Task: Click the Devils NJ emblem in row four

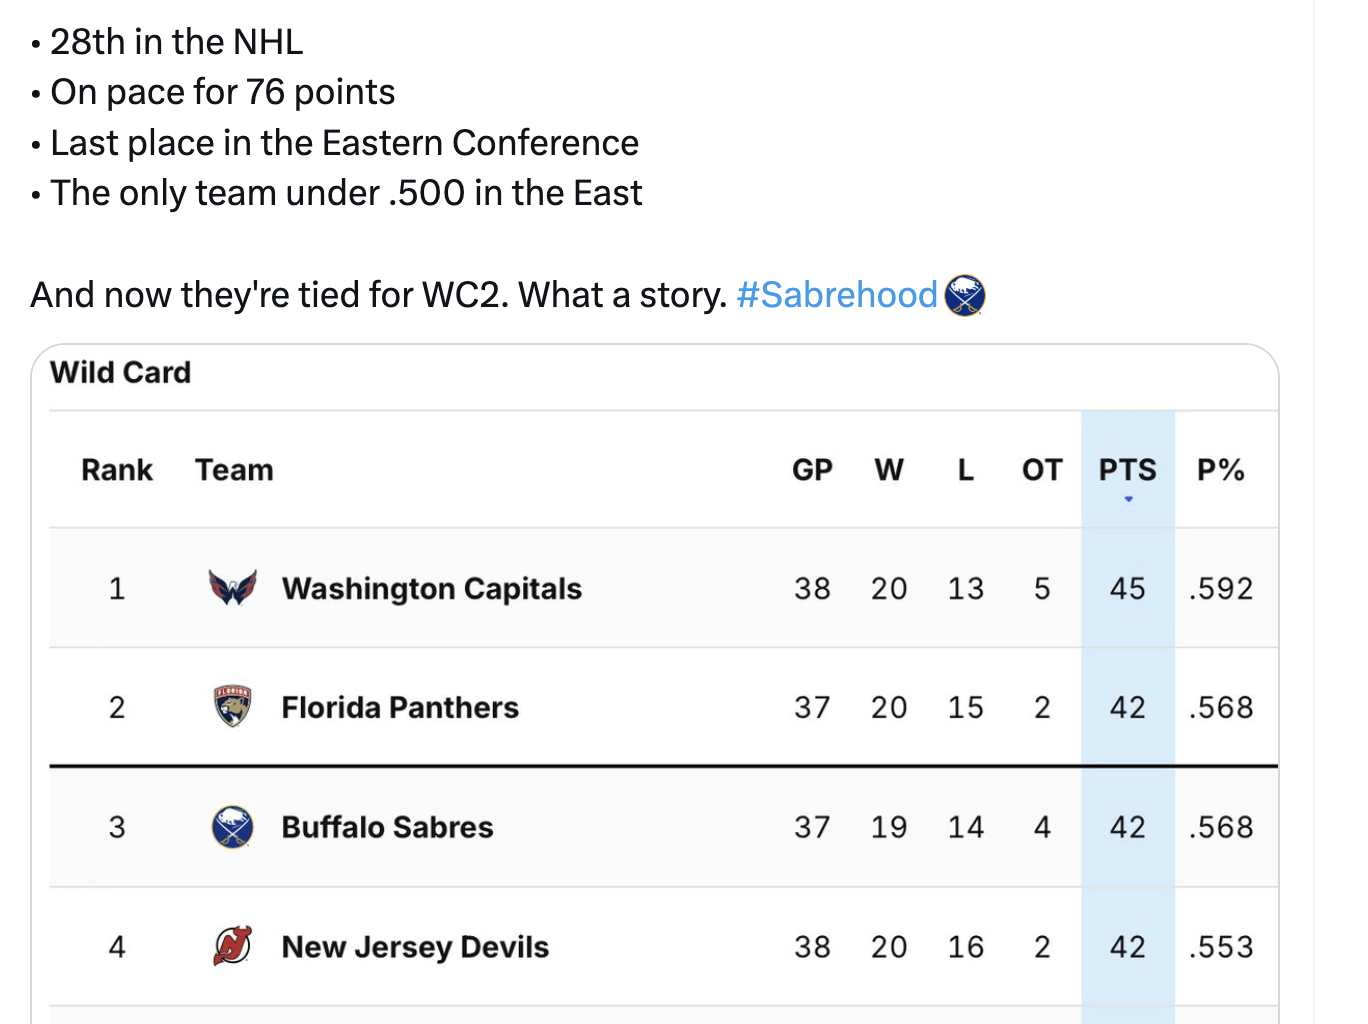Action: point(232,946)
